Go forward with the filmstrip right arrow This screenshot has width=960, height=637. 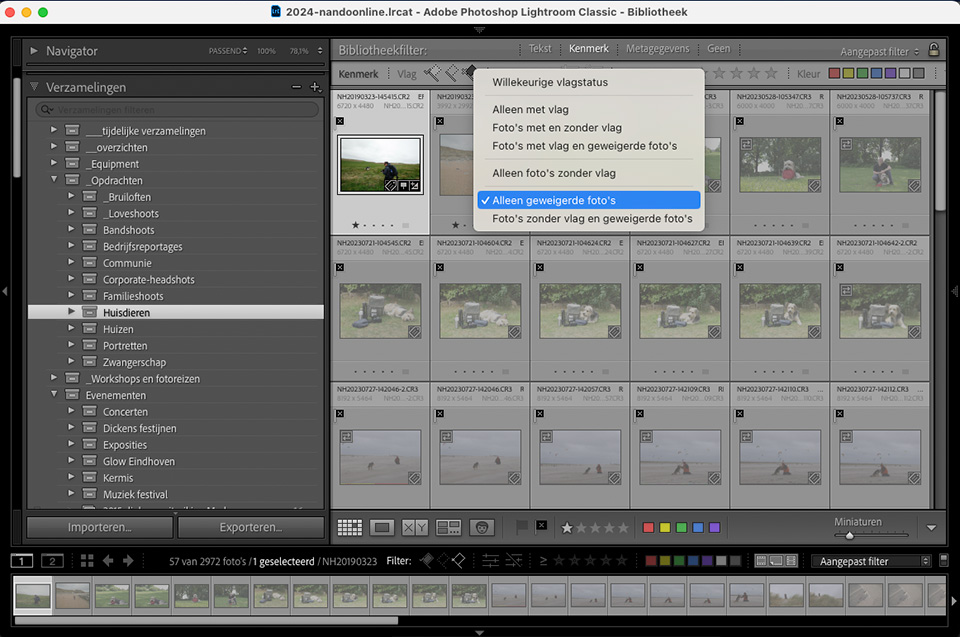coord(128,560)
